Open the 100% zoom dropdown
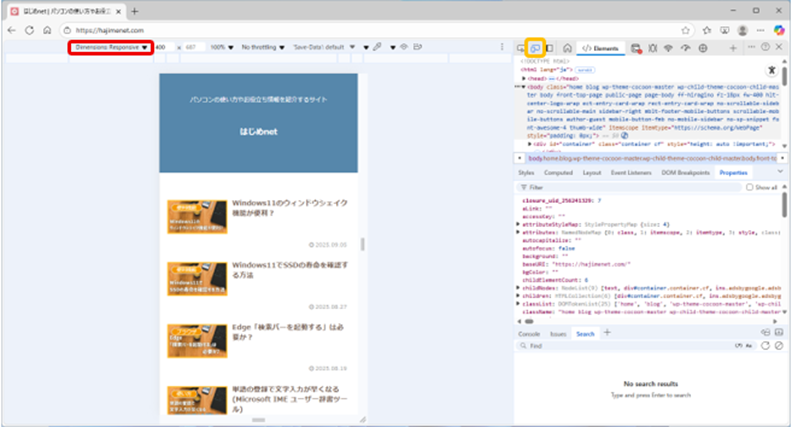This screenshot has width=792, height=427. (x=222, y=48)
